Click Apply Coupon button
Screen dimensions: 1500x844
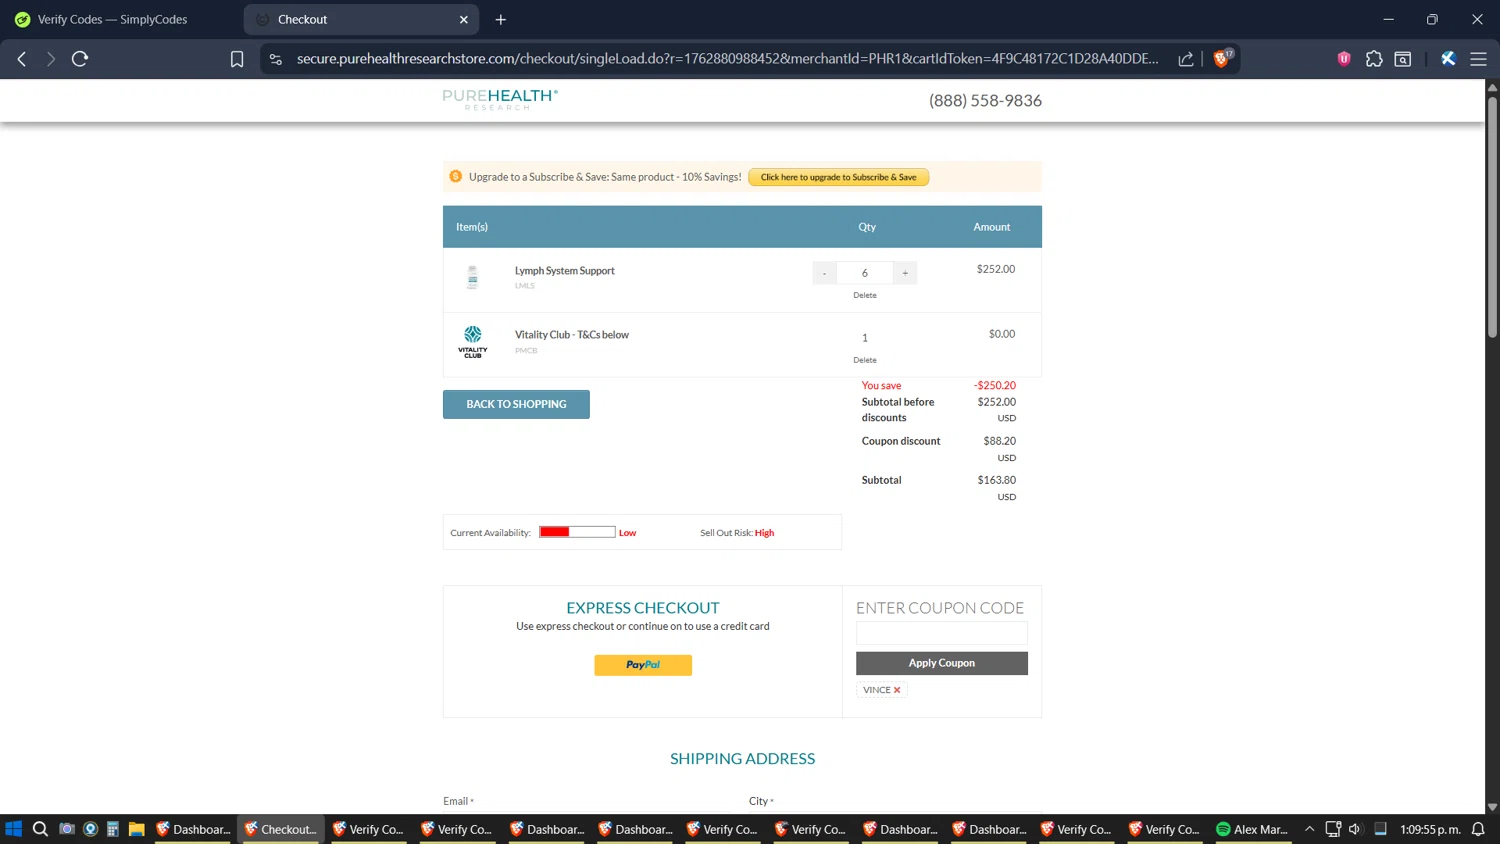942,663
